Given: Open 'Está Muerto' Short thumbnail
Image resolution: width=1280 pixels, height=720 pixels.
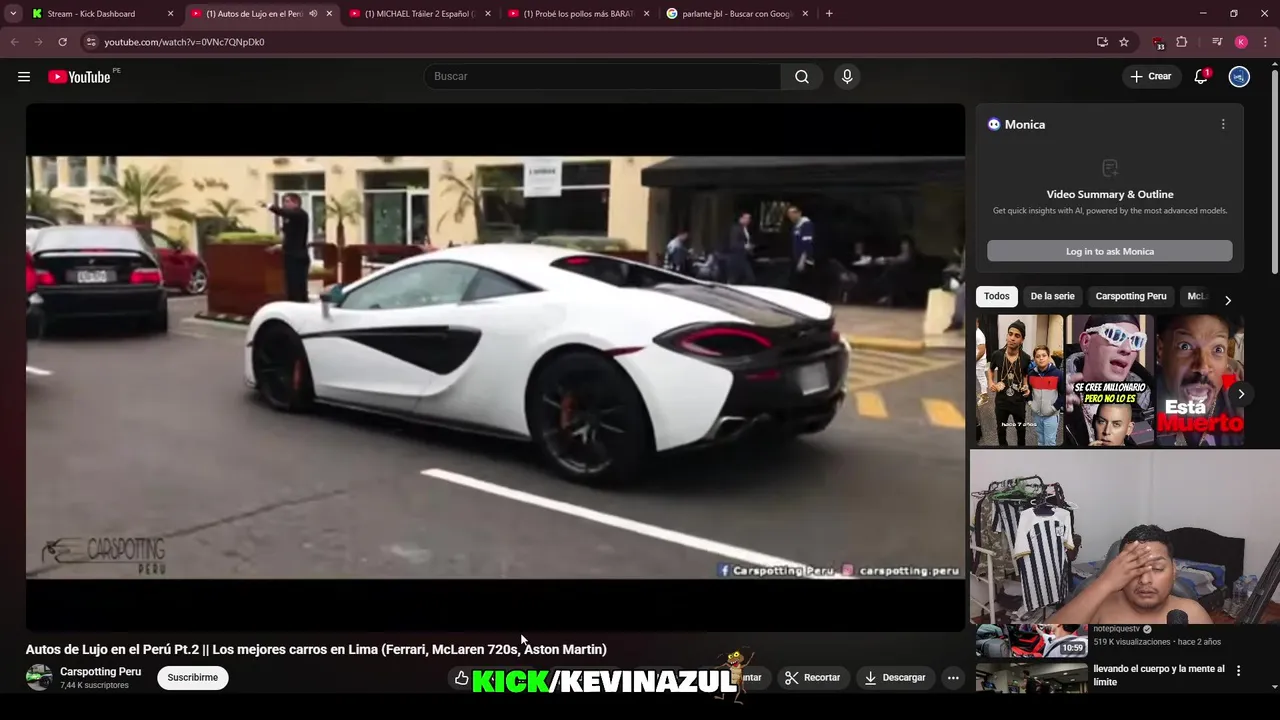Looking at the screenshot, I should [1199, 380].
